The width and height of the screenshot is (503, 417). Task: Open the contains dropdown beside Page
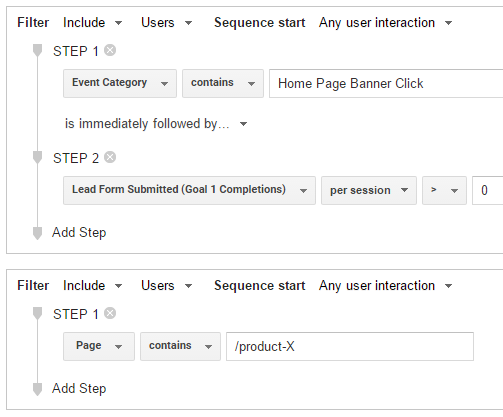click(180, 346)
